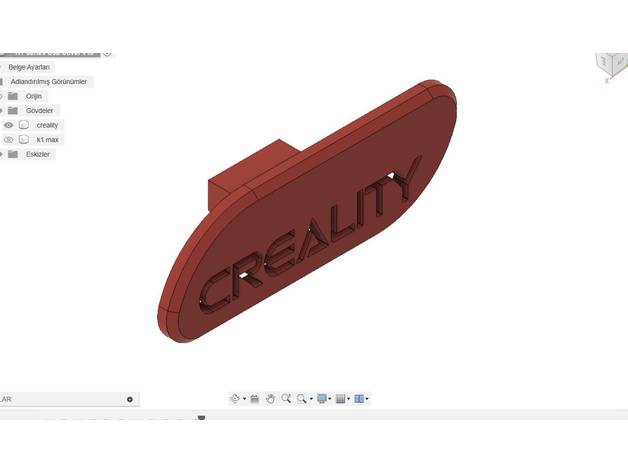
Task: Activate the Pan hand tool
Action: (270, 398)
